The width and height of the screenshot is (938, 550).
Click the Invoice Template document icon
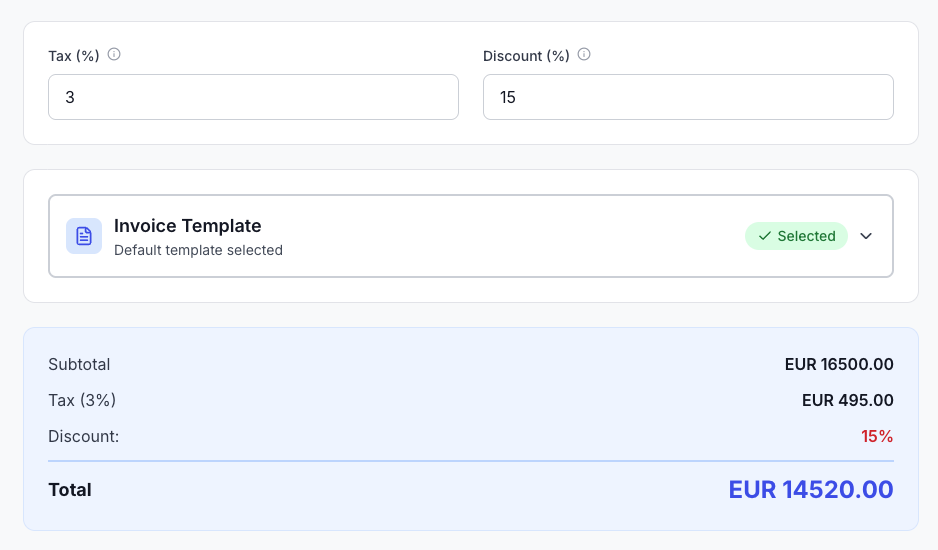pos(84,236)
